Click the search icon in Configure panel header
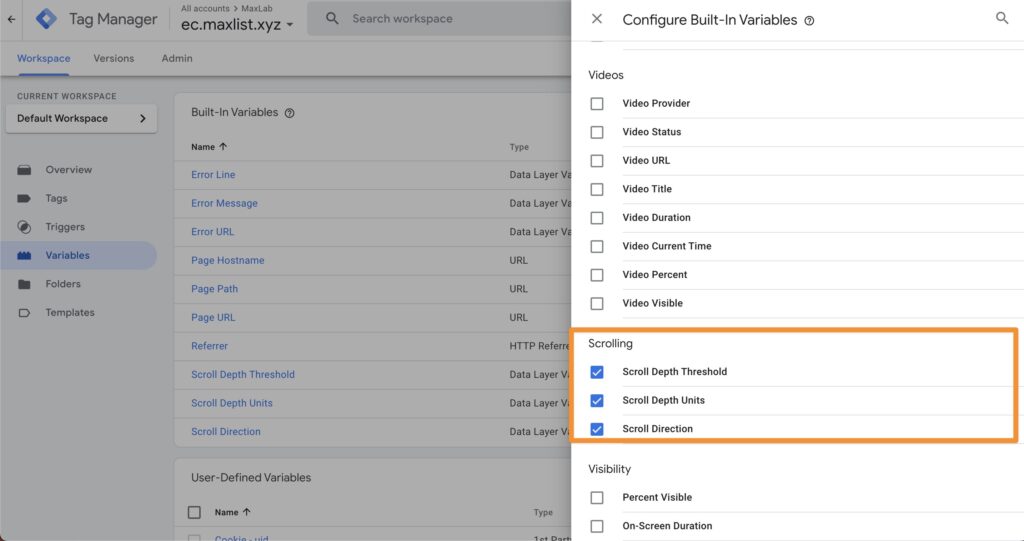Screen dimensions: 1024x541 (1002, 18)
